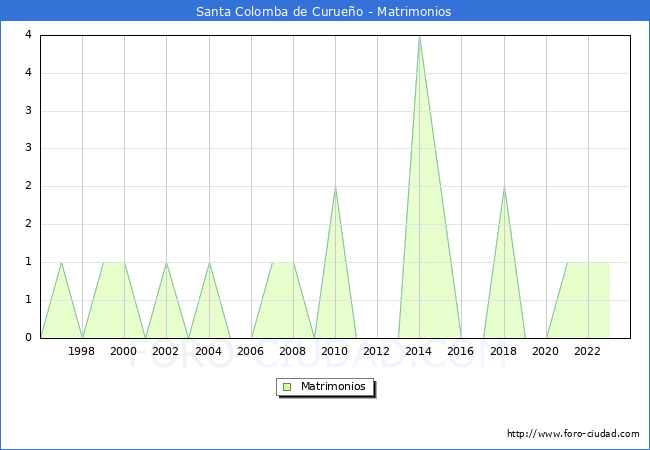The width and height of the screenshot is (650, 450).
Task: Select the 2006 x-axis label
Action: click(x=251, y=351)
